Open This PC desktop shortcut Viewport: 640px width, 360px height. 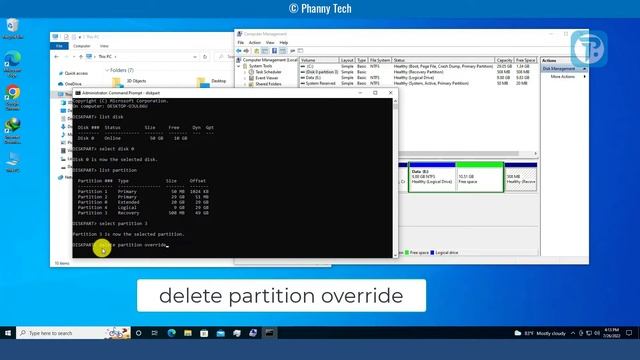point(13,162)
